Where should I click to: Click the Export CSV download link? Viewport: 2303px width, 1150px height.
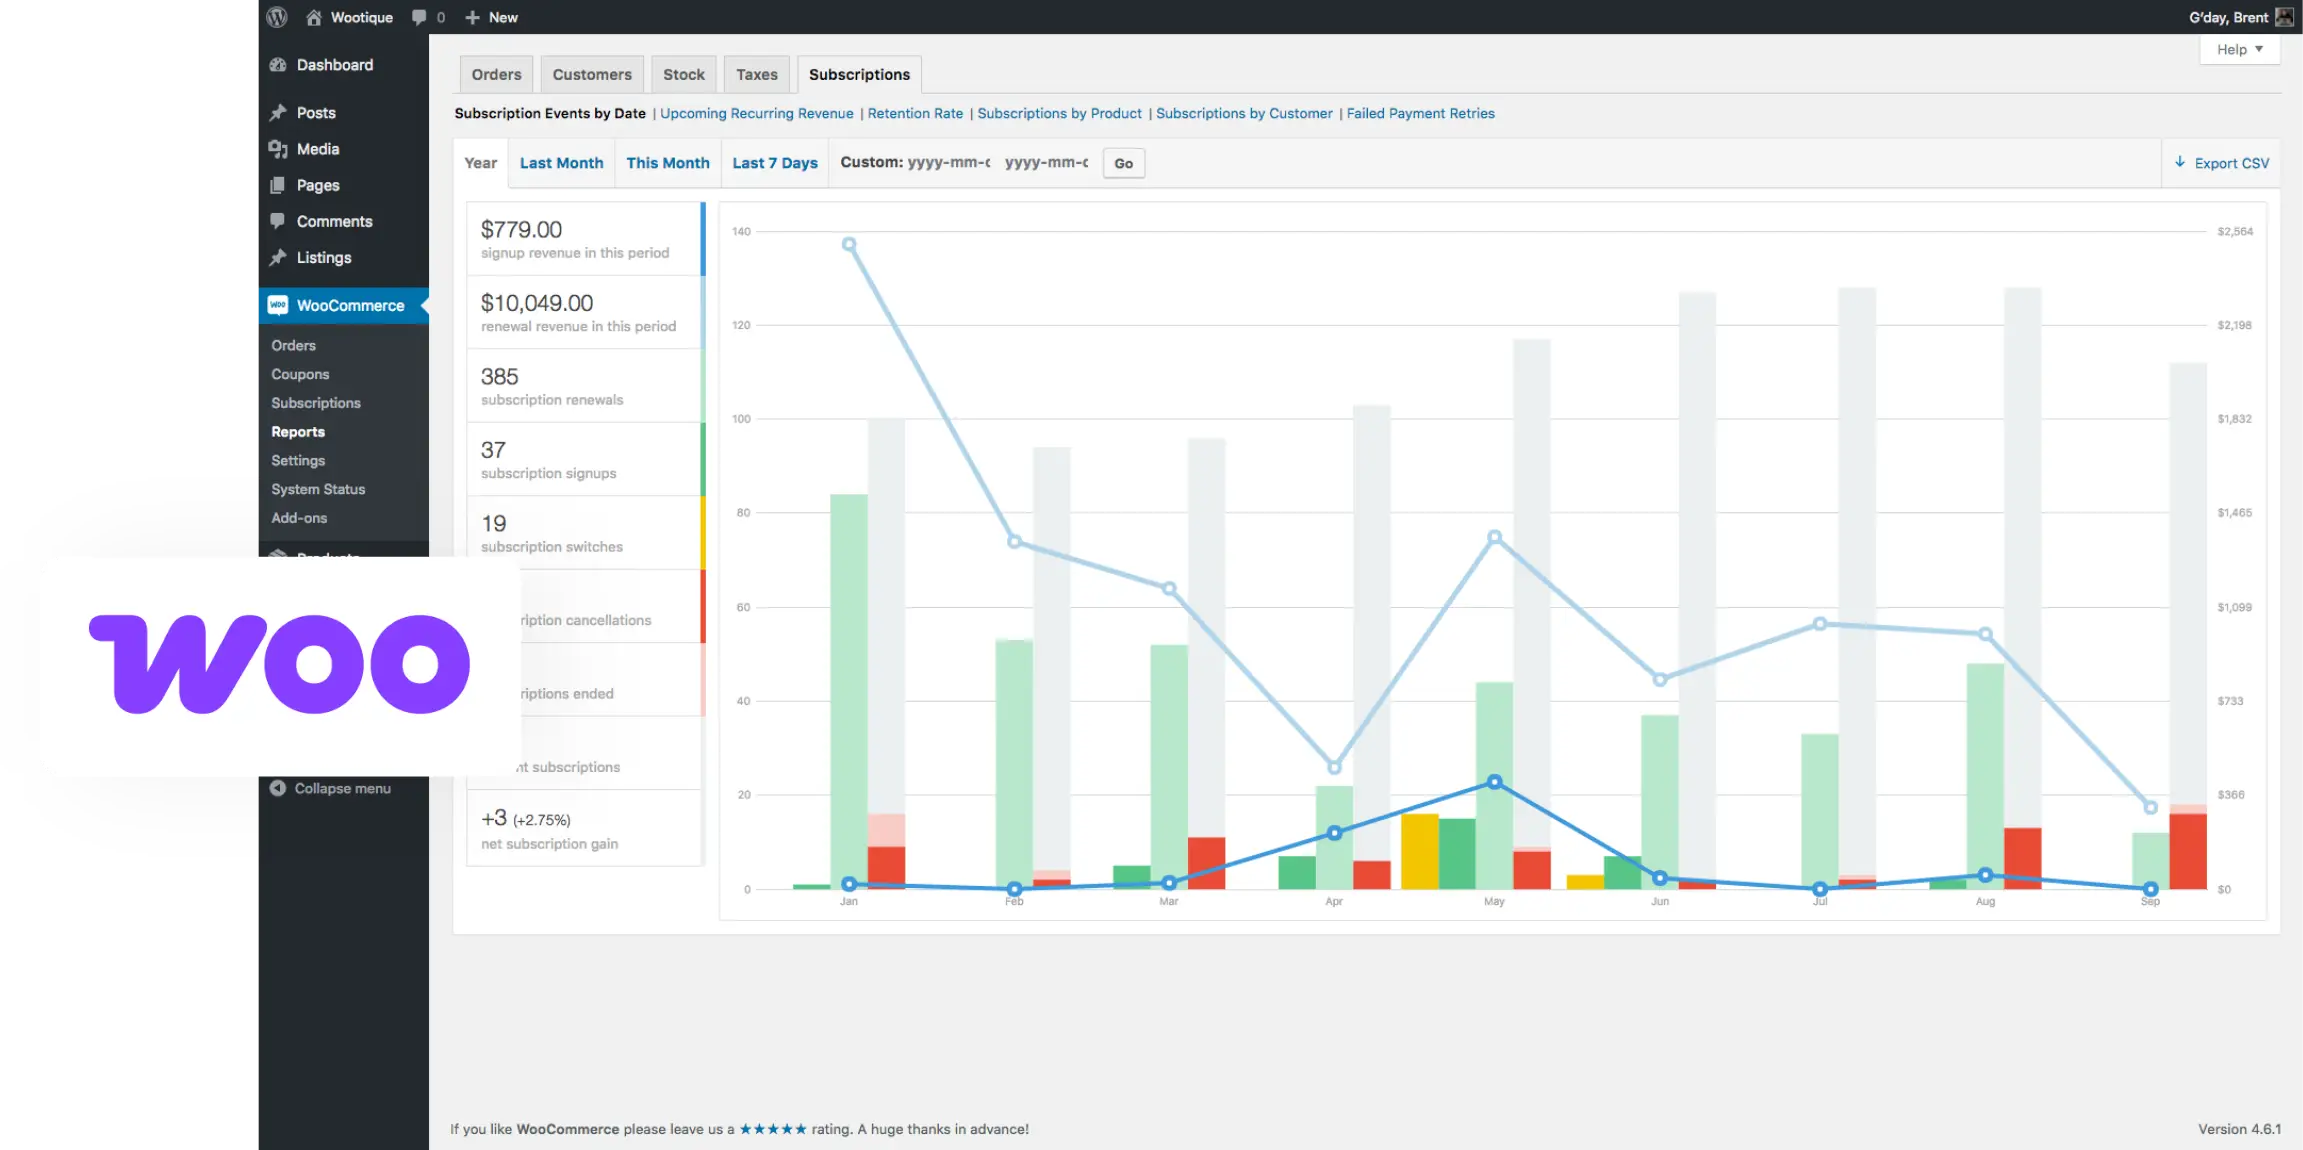pyautogui.click(x=2222, y=163)
